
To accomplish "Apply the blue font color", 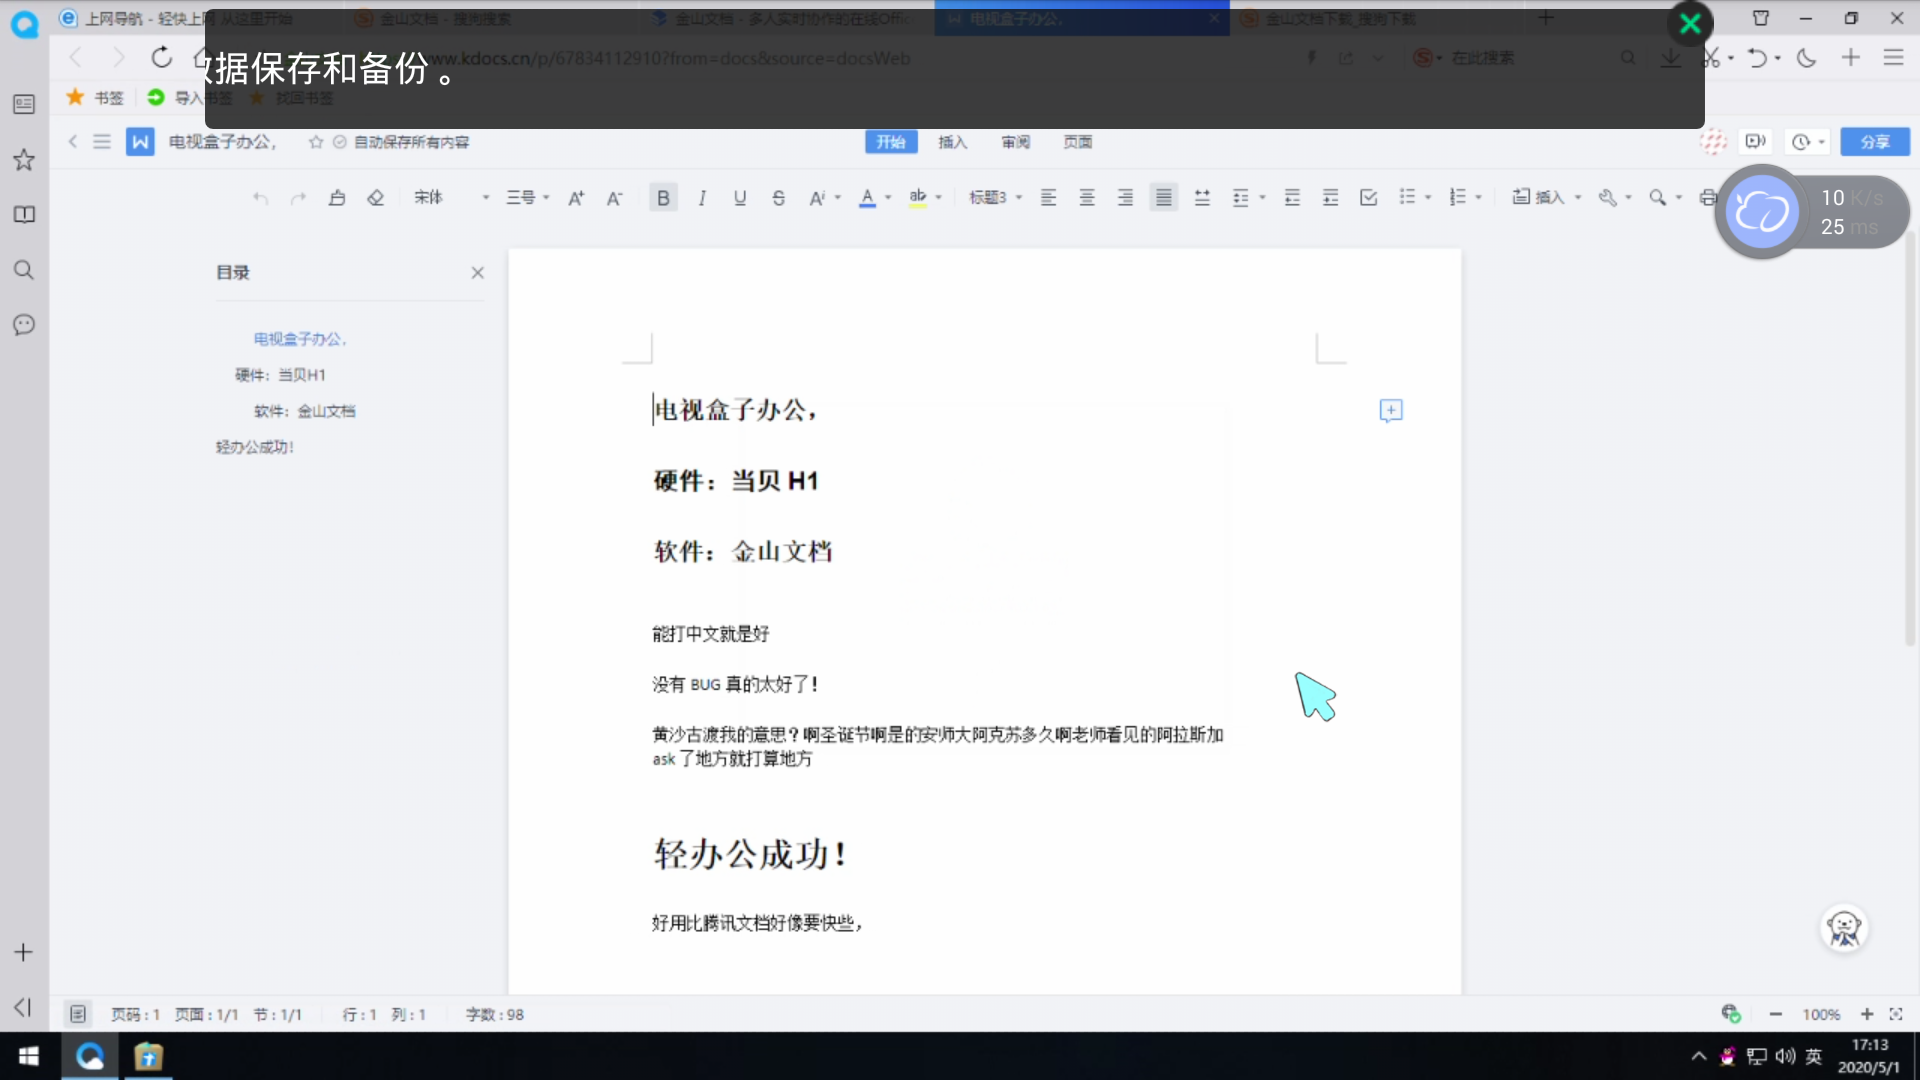I will pos(867,198).
